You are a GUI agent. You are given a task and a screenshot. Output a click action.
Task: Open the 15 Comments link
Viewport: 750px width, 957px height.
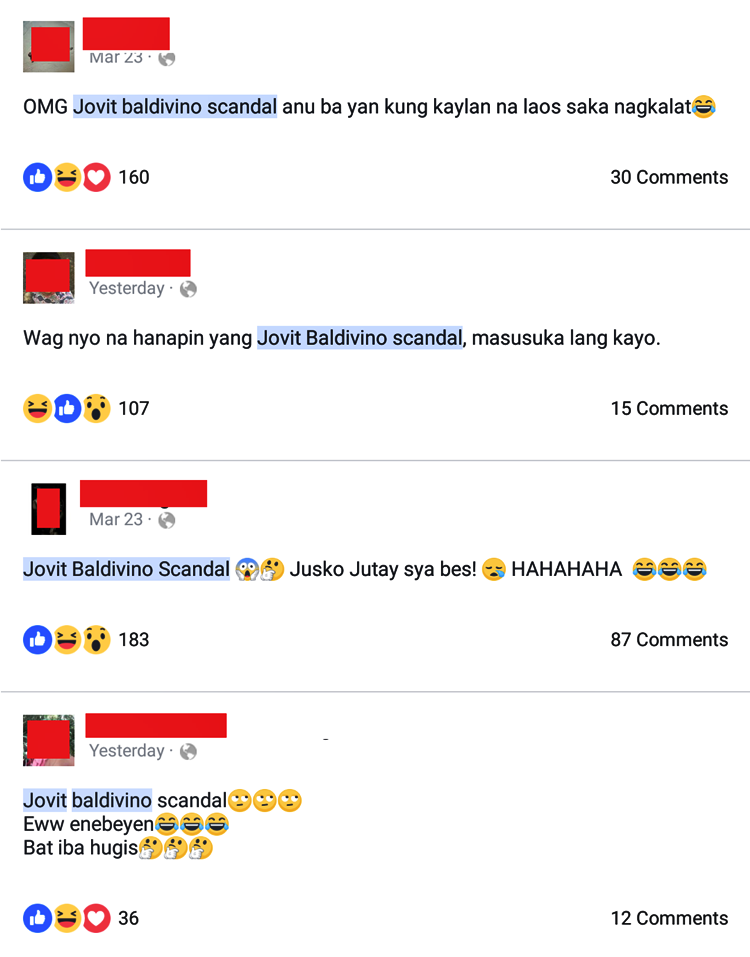pyautogui.click(x=669, y=408)
